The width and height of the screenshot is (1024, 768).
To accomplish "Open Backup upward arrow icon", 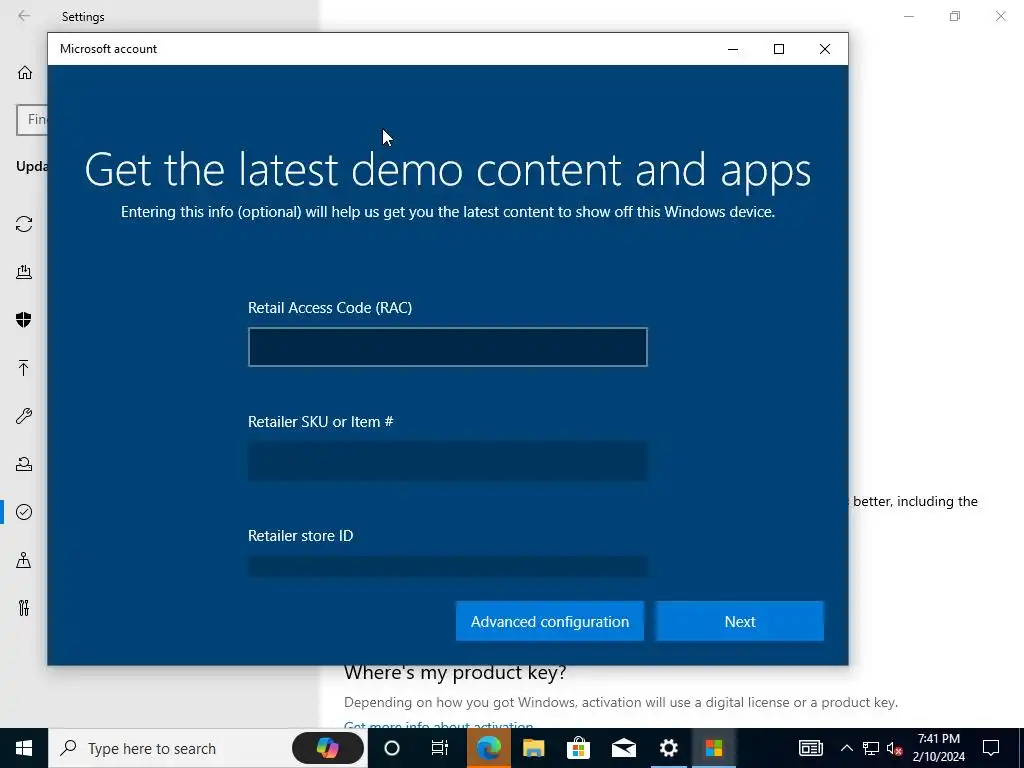I will pos(24,368).
